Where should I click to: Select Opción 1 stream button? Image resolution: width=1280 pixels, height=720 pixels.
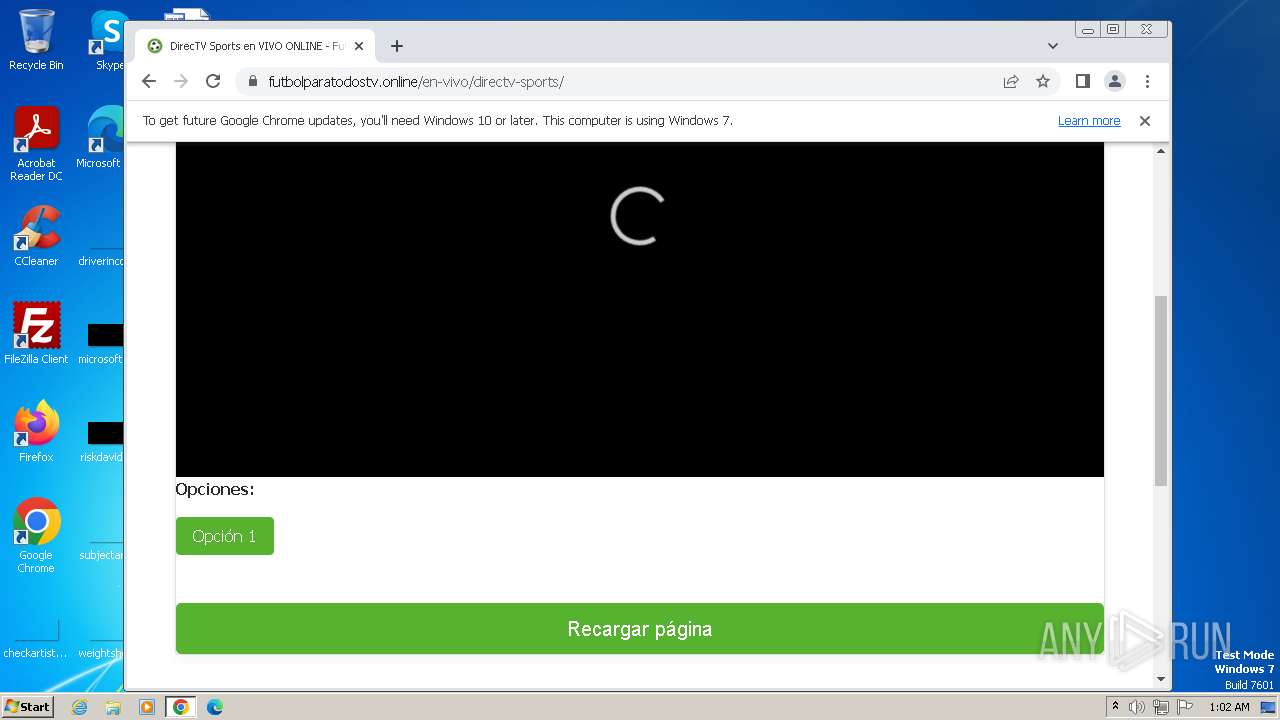coord(225,536)
